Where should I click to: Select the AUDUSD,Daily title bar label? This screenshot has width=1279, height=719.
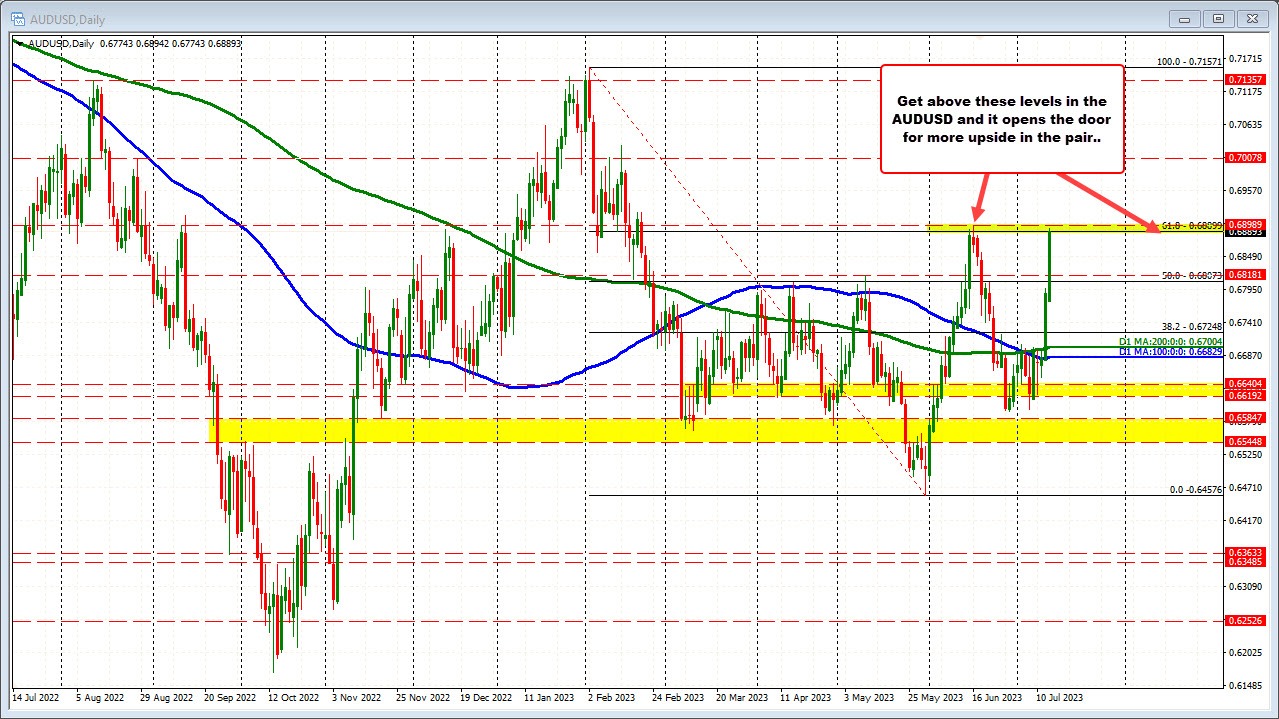[x=65, y=19]
